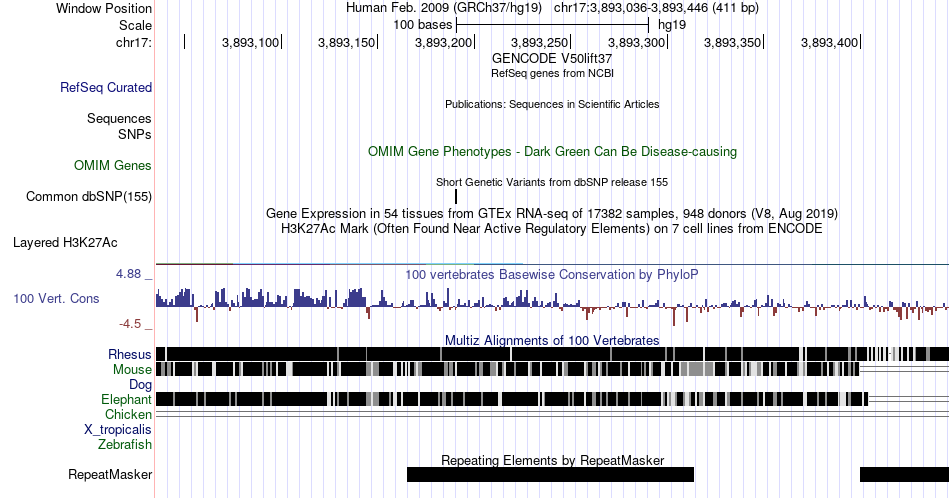The height and width of the screenshot is (498, 950).
Task: Click 100 vertebrates Basewise Conservation by PhyloP title
Action: click(x=552, y=274)
